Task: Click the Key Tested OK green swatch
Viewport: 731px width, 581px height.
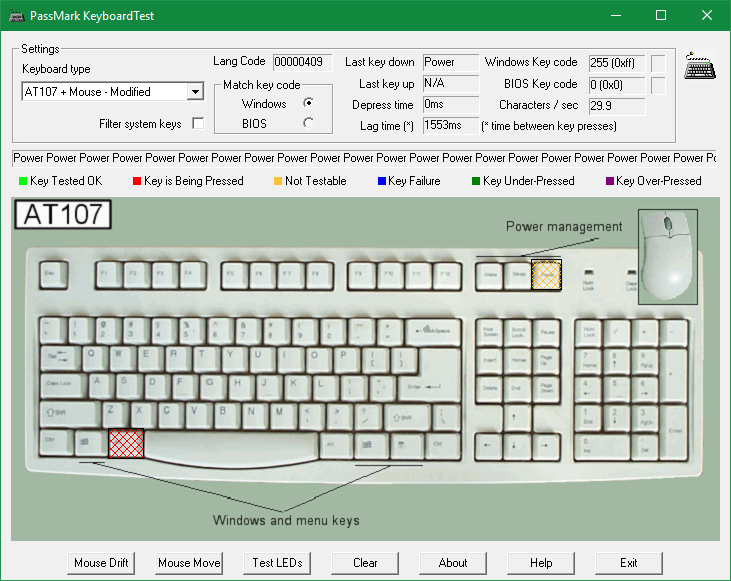Action: [23, 181]
